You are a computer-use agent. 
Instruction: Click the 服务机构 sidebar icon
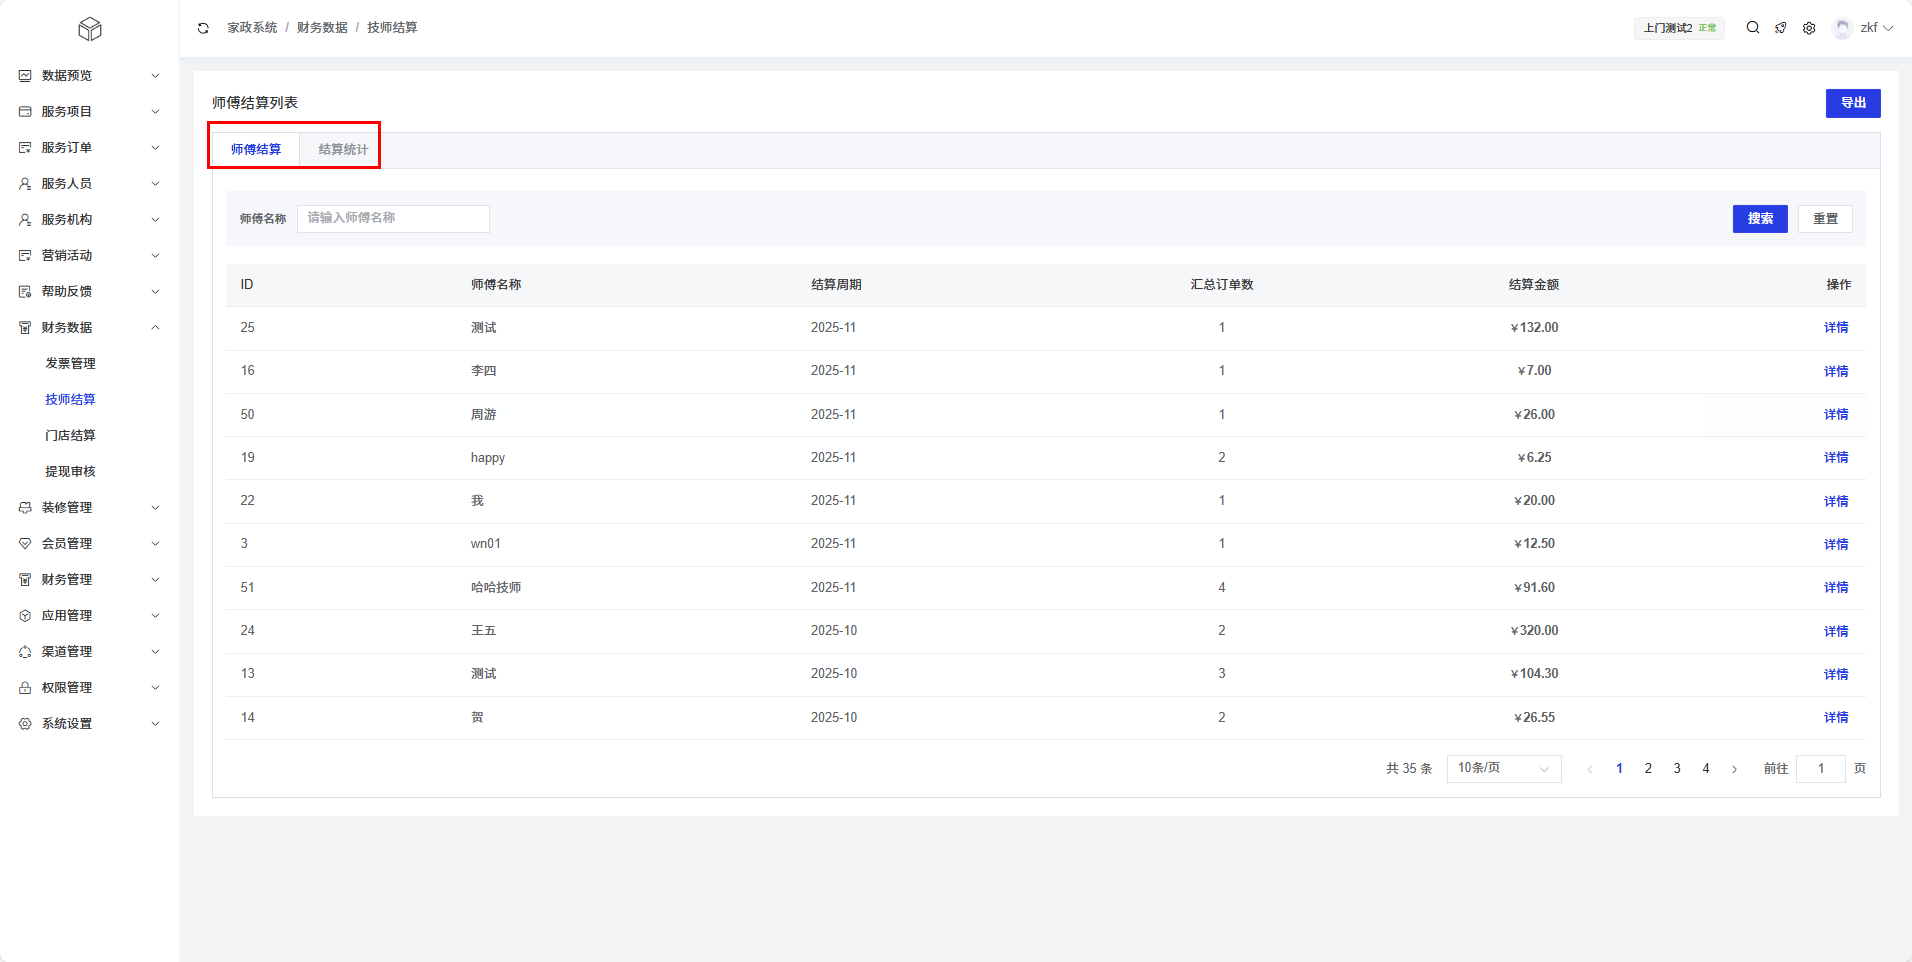tap(25, 220)
